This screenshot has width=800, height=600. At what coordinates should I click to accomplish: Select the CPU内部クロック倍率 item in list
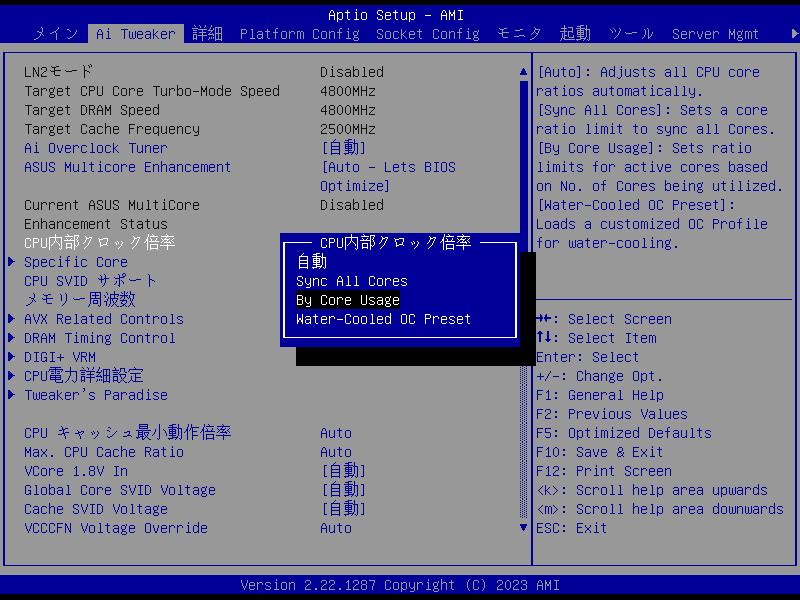(x=99, y=243)
